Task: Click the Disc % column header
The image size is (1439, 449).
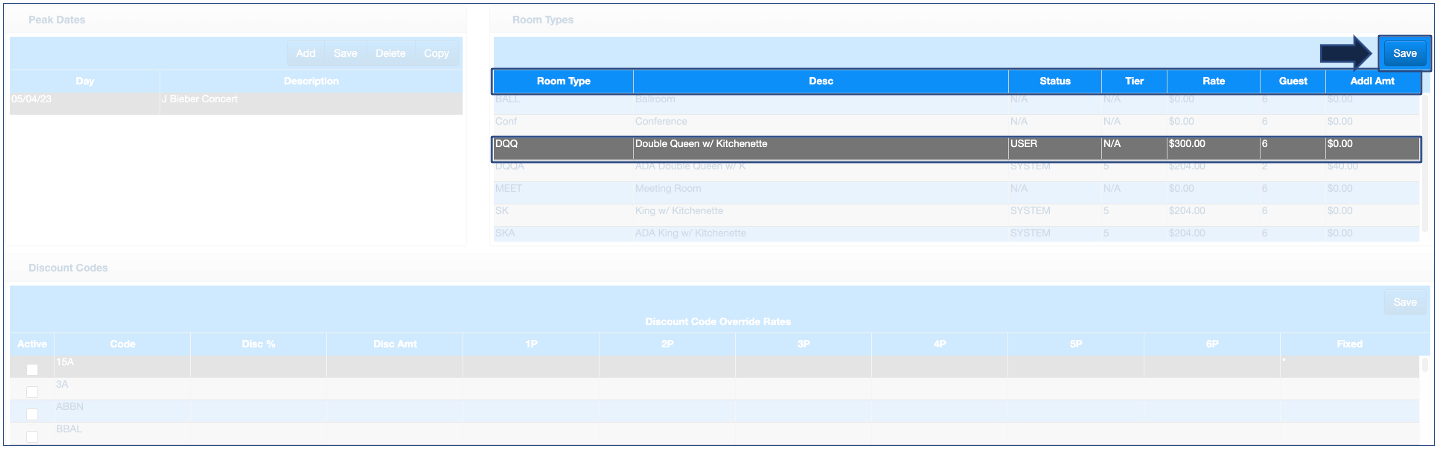Action: [x=258, y=344]
